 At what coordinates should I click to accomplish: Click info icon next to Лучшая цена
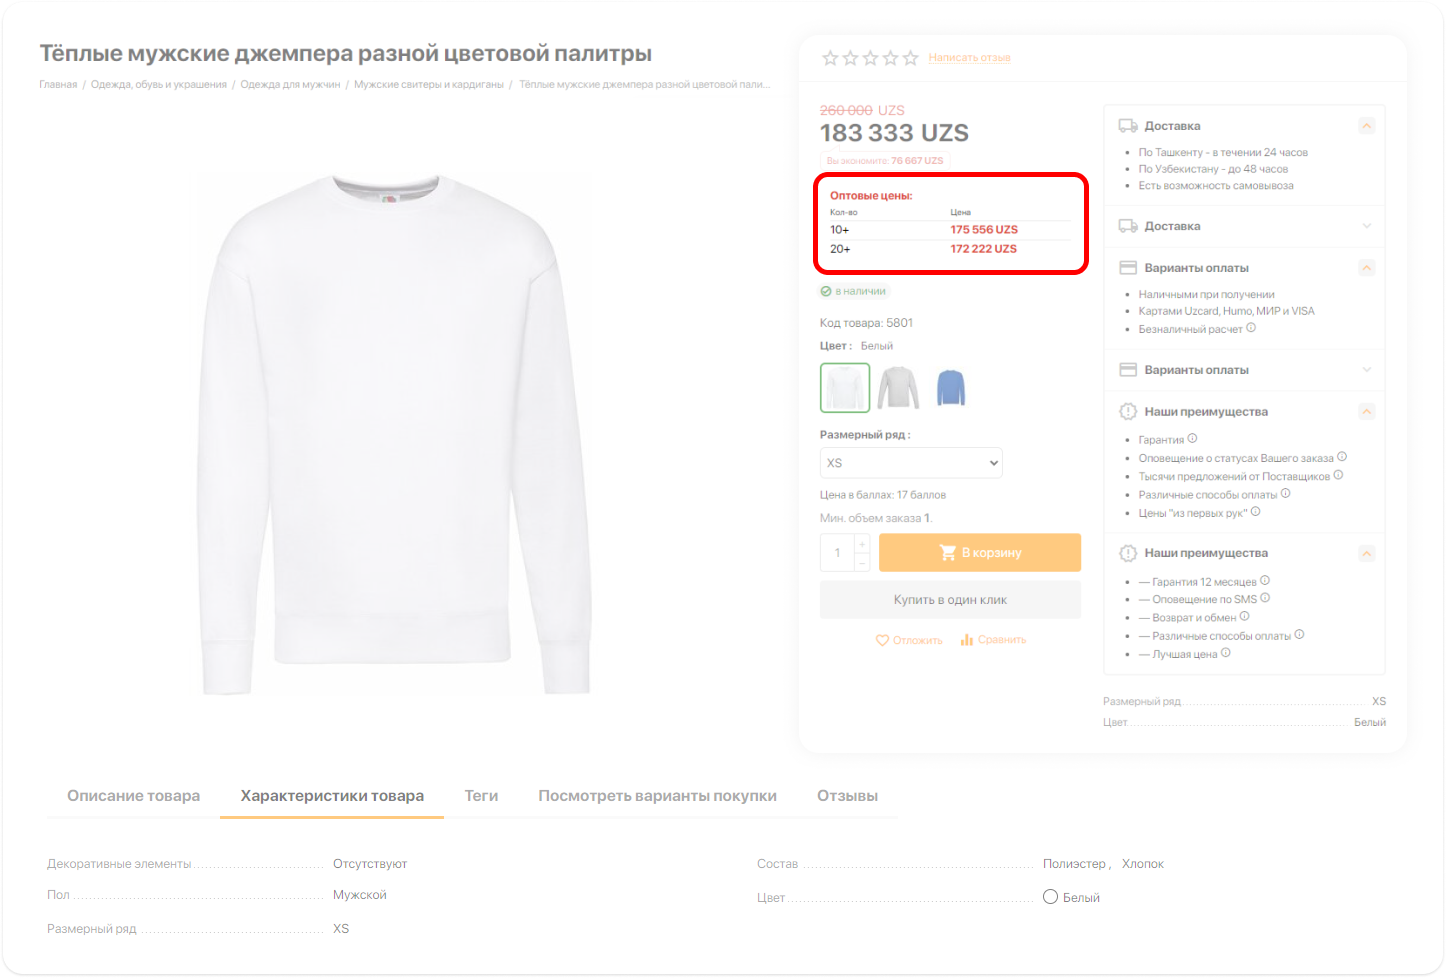pos(1226,653)
